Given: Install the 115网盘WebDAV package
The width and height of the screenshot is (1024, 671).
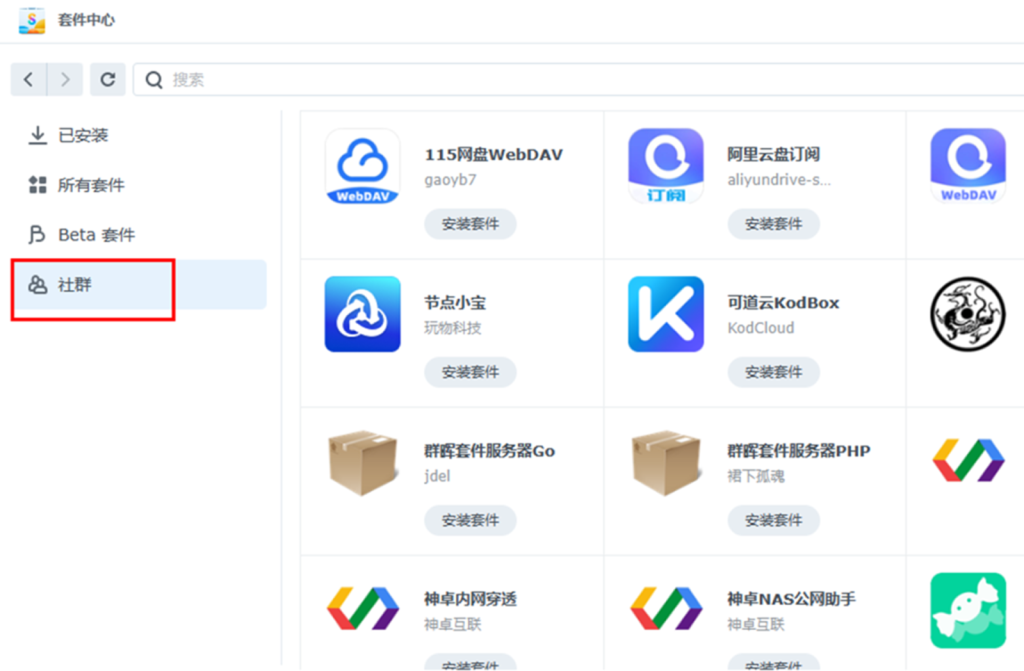Looking at the screenshot, I should (x=470, y=224).
